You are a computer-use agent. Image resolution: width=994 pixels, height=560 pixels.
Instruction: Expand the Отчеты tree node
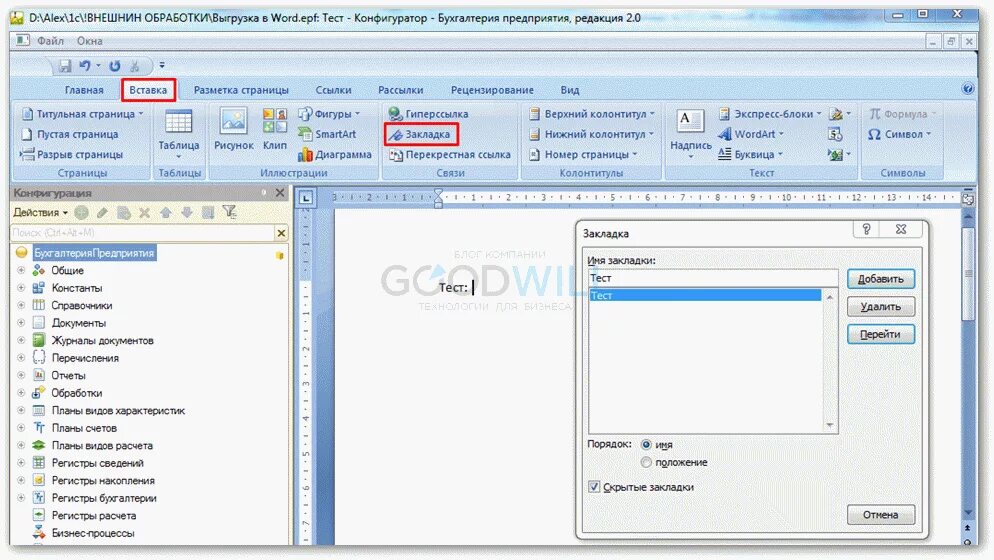point(21,375)
